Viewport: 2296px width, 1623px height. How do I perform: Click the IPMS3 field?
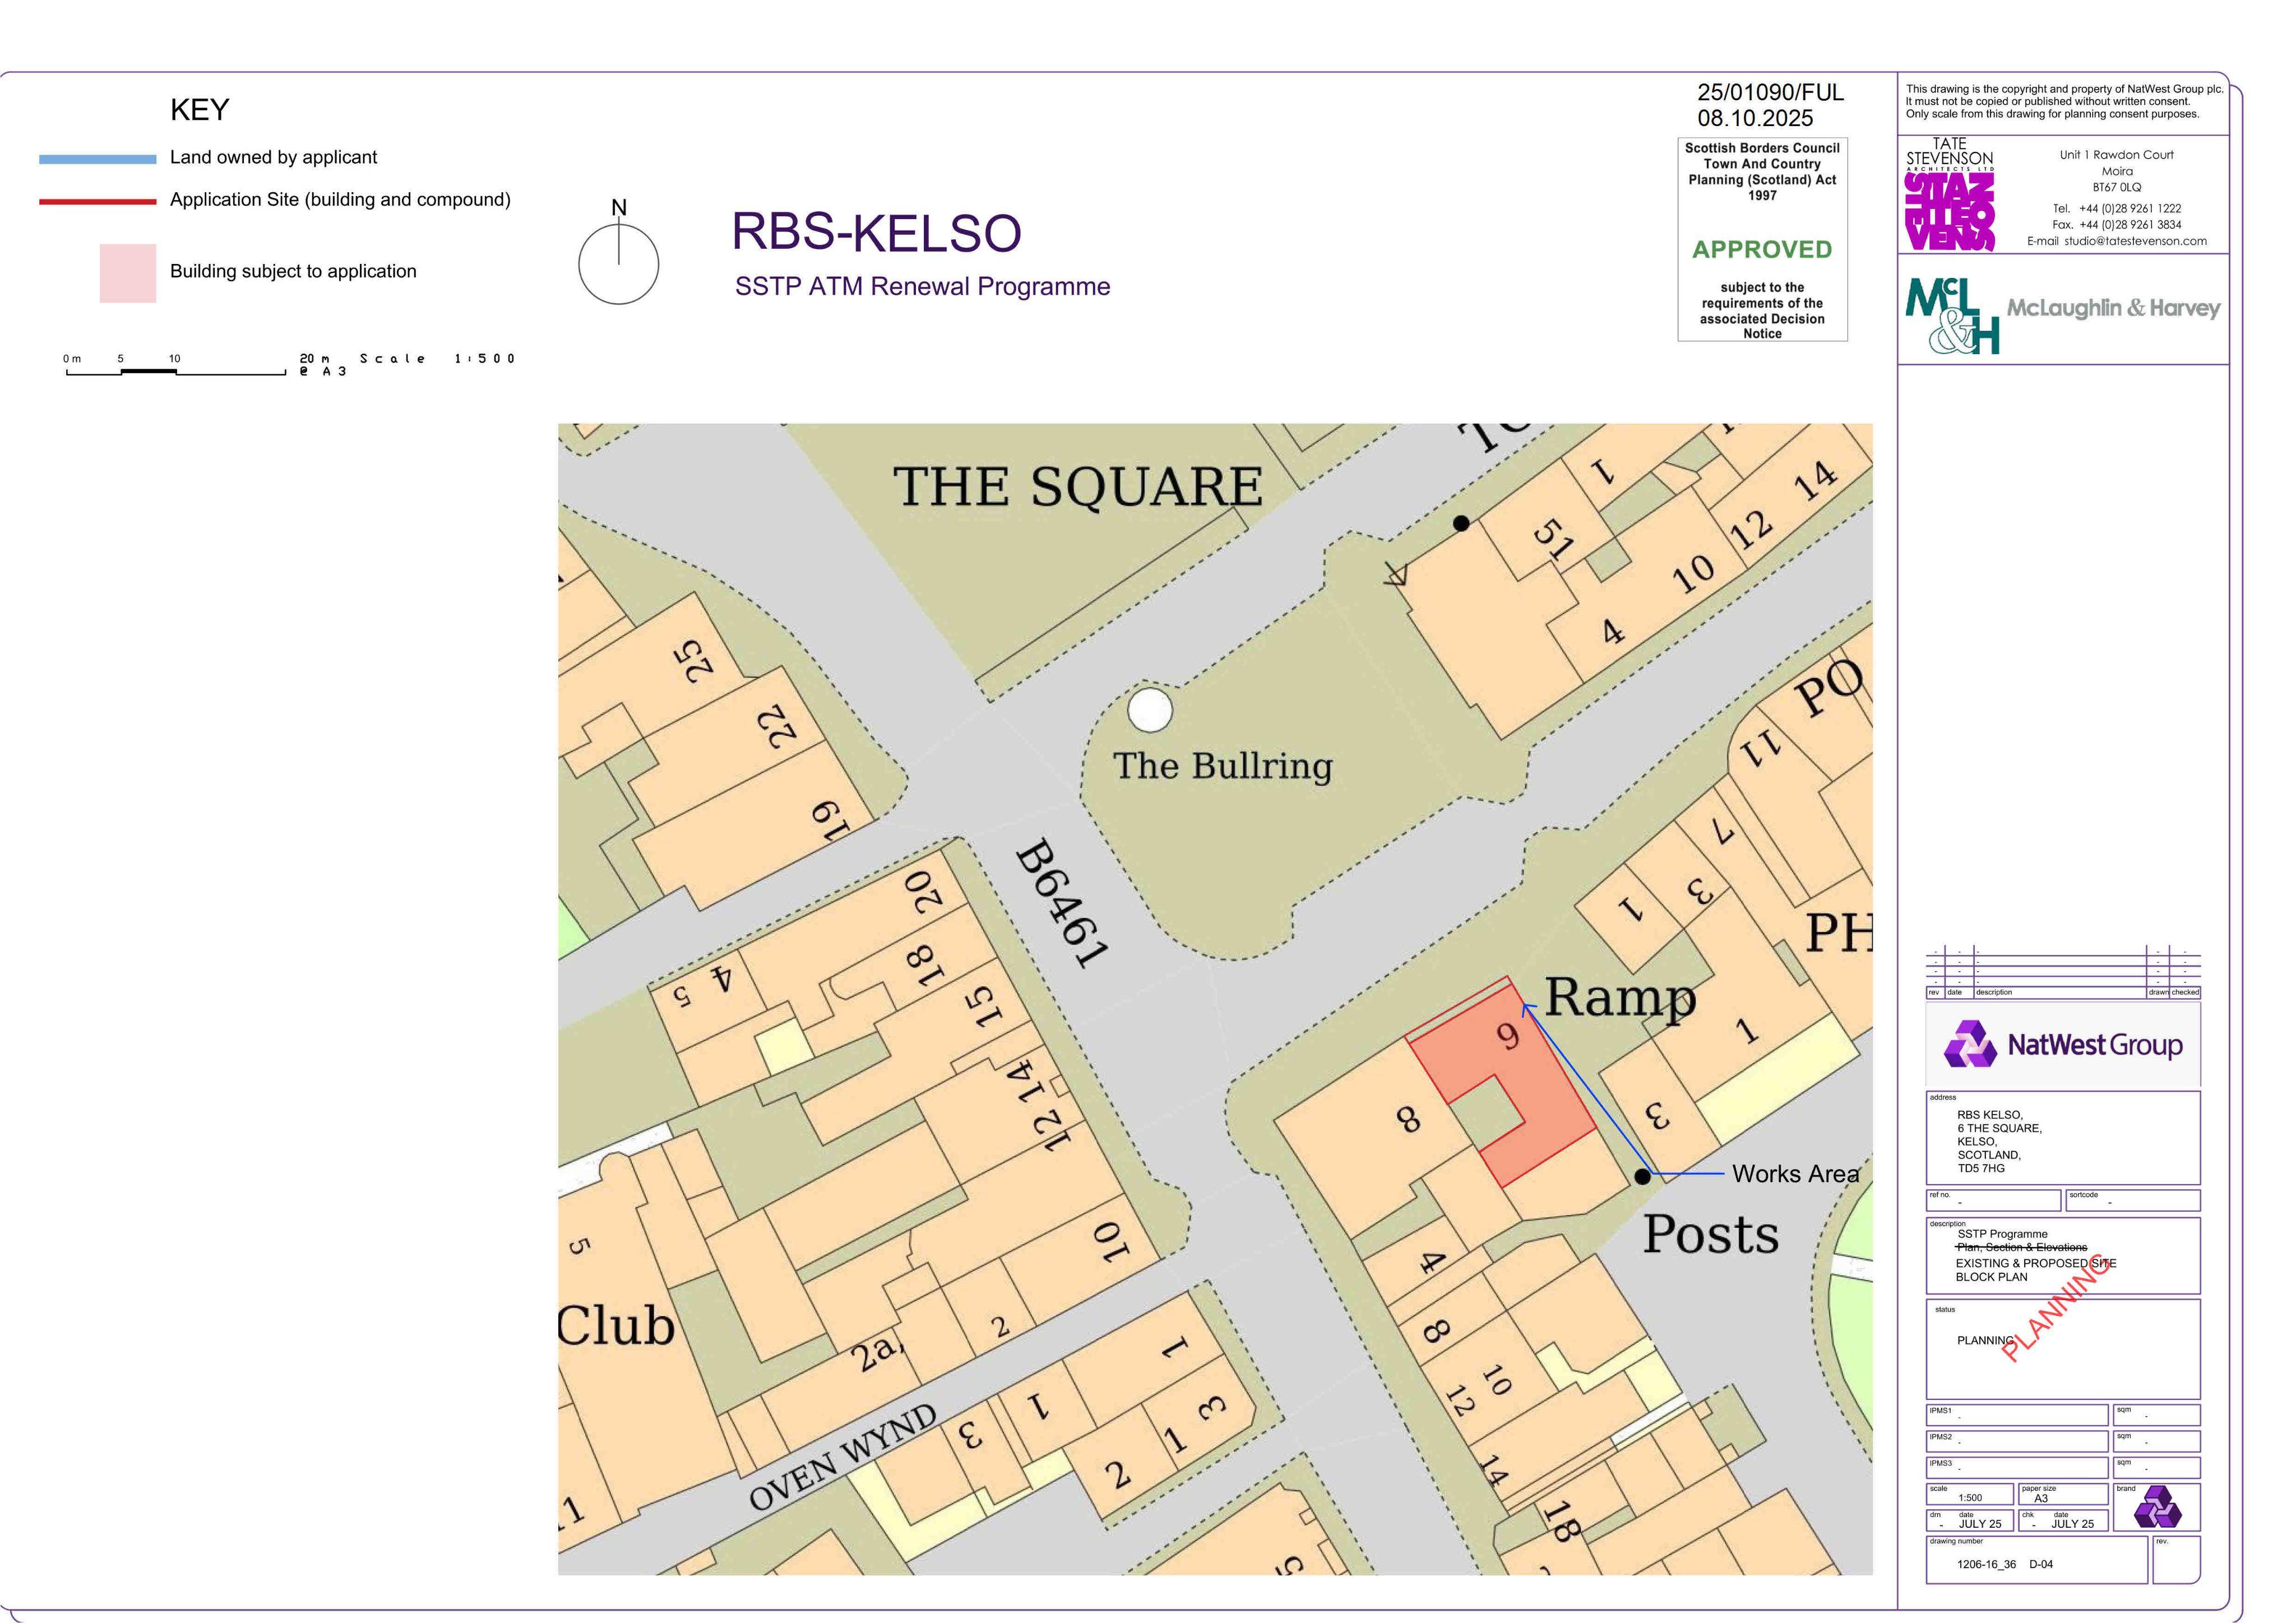point(2017,1467)
